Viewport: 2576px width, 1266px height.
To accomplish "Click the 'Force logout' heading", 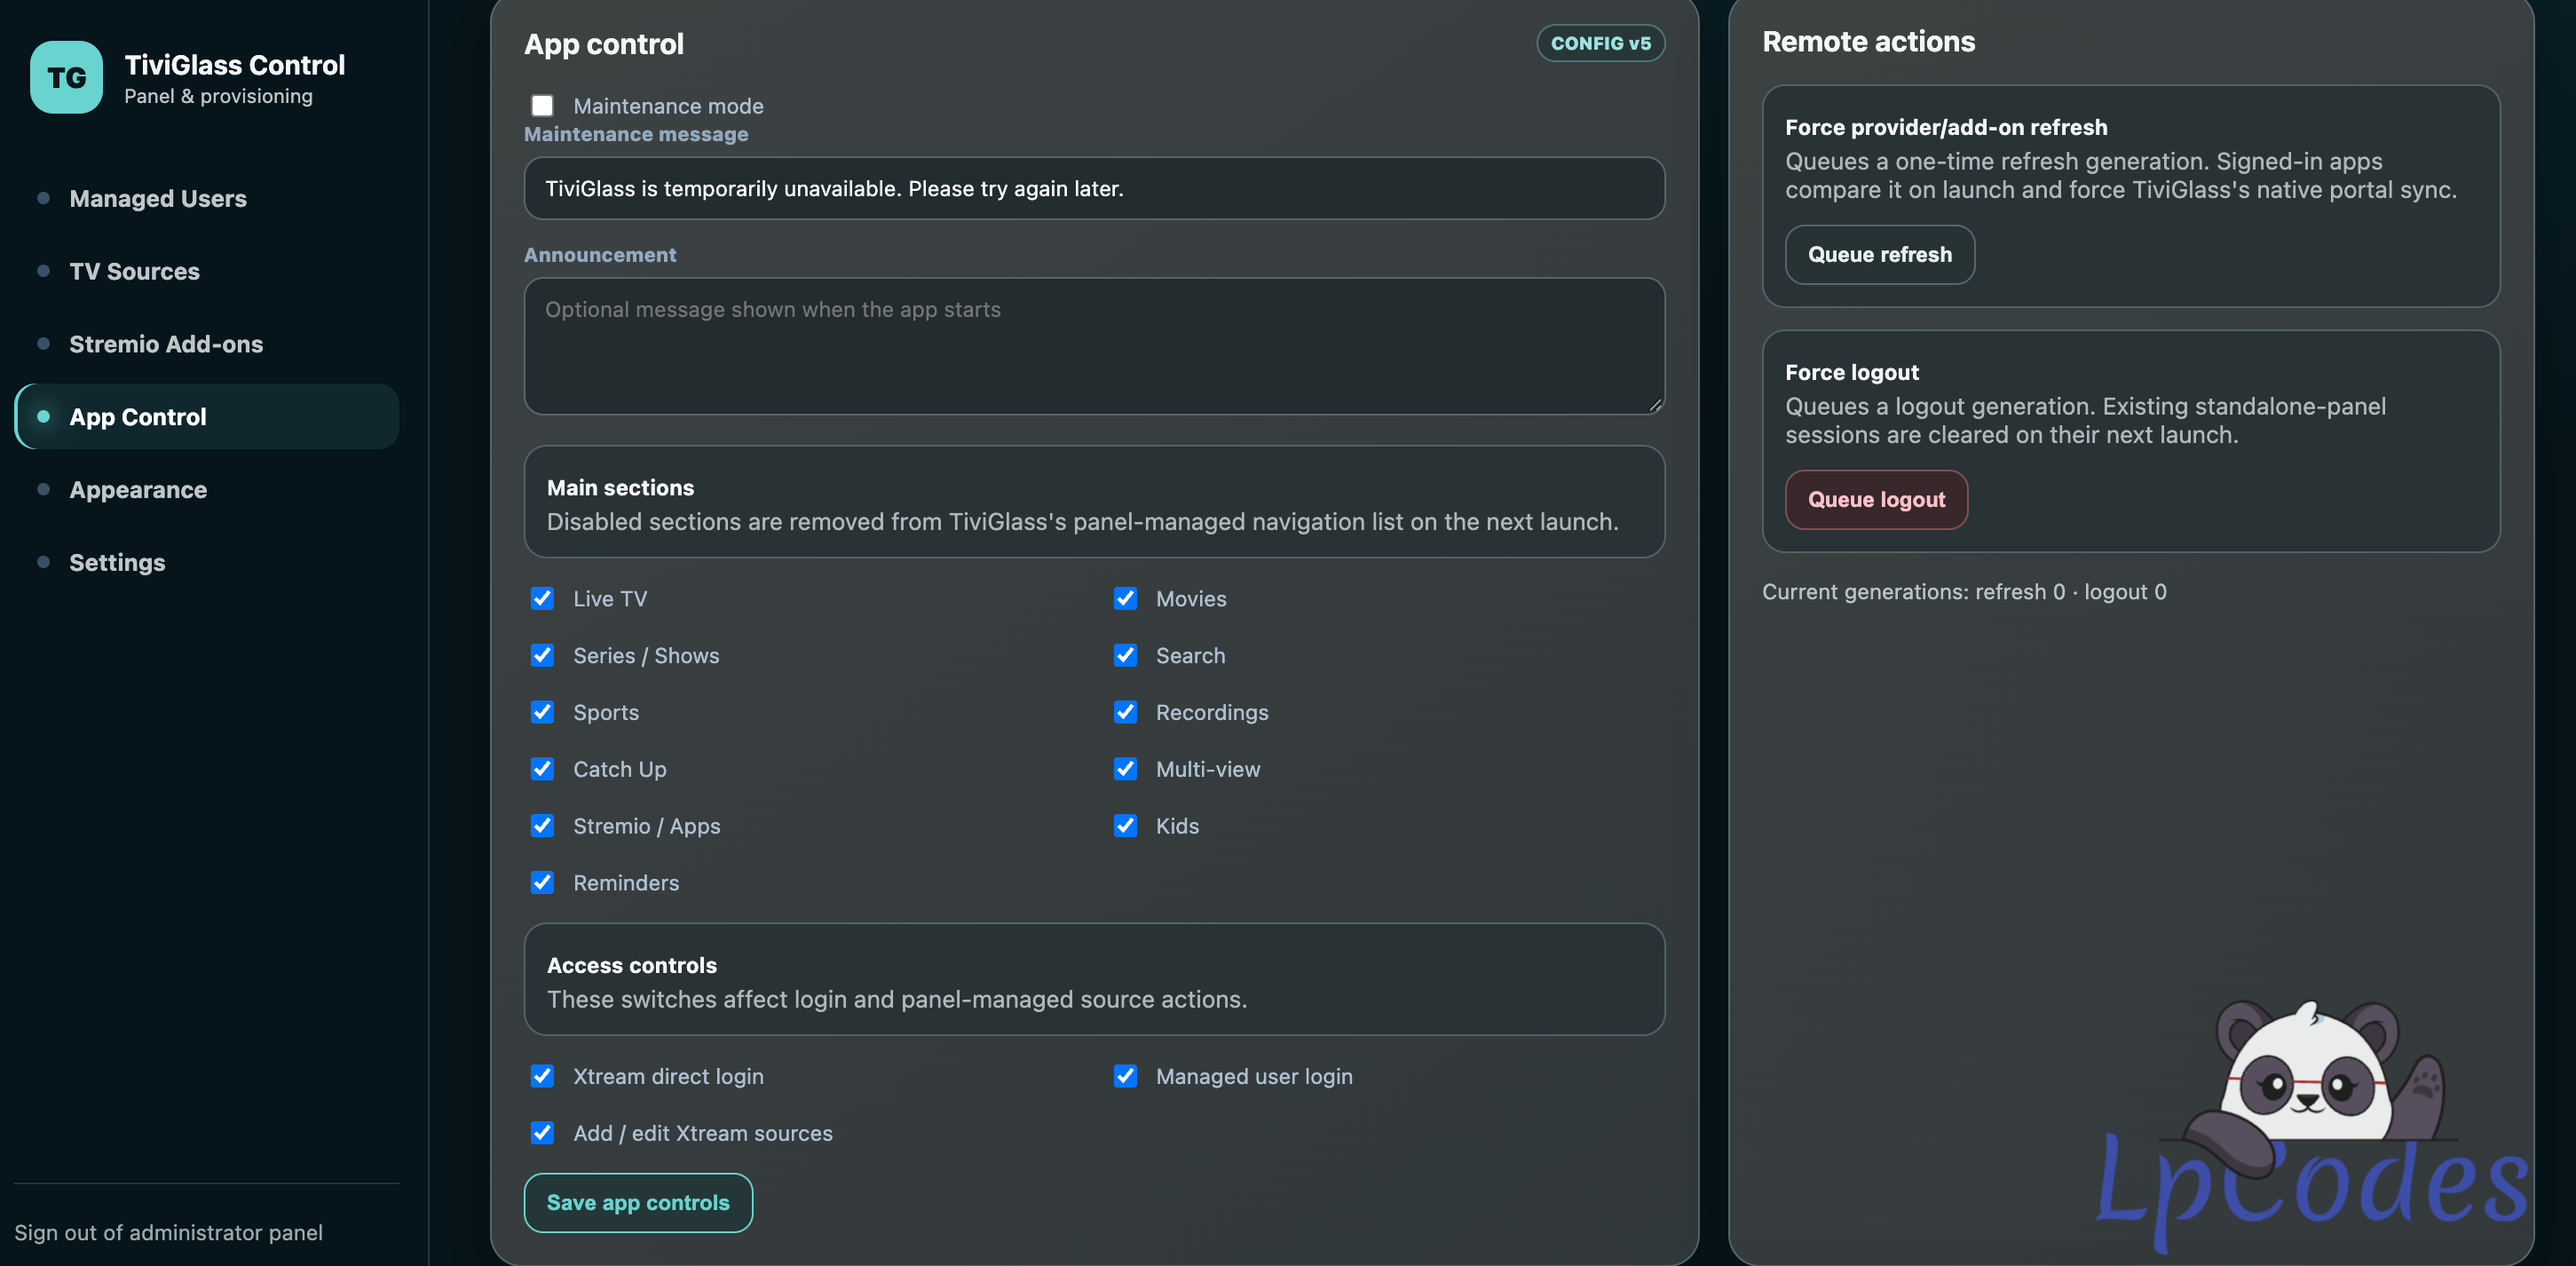I will [x=1851, y=373].
